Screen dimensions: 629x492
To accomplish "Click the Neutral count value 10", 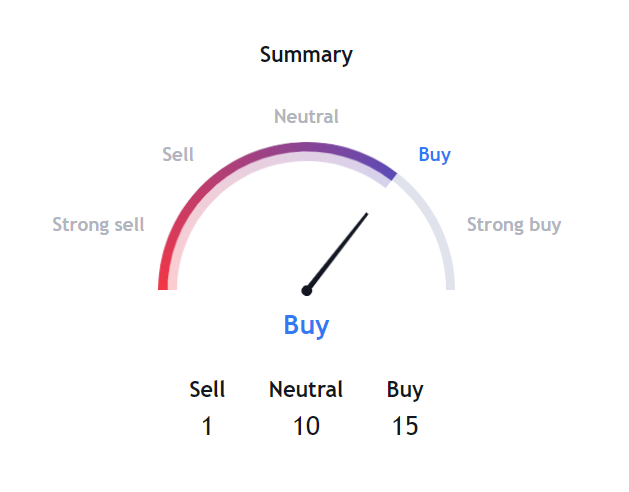I will pyautogui.click(x=306, y=427).
